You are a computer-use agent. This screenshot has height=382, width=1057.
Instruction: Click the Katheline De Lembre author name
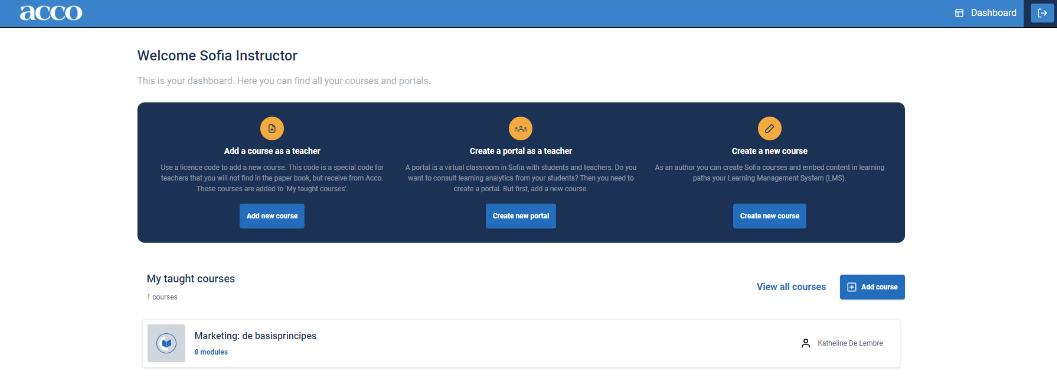pos(849,344)
